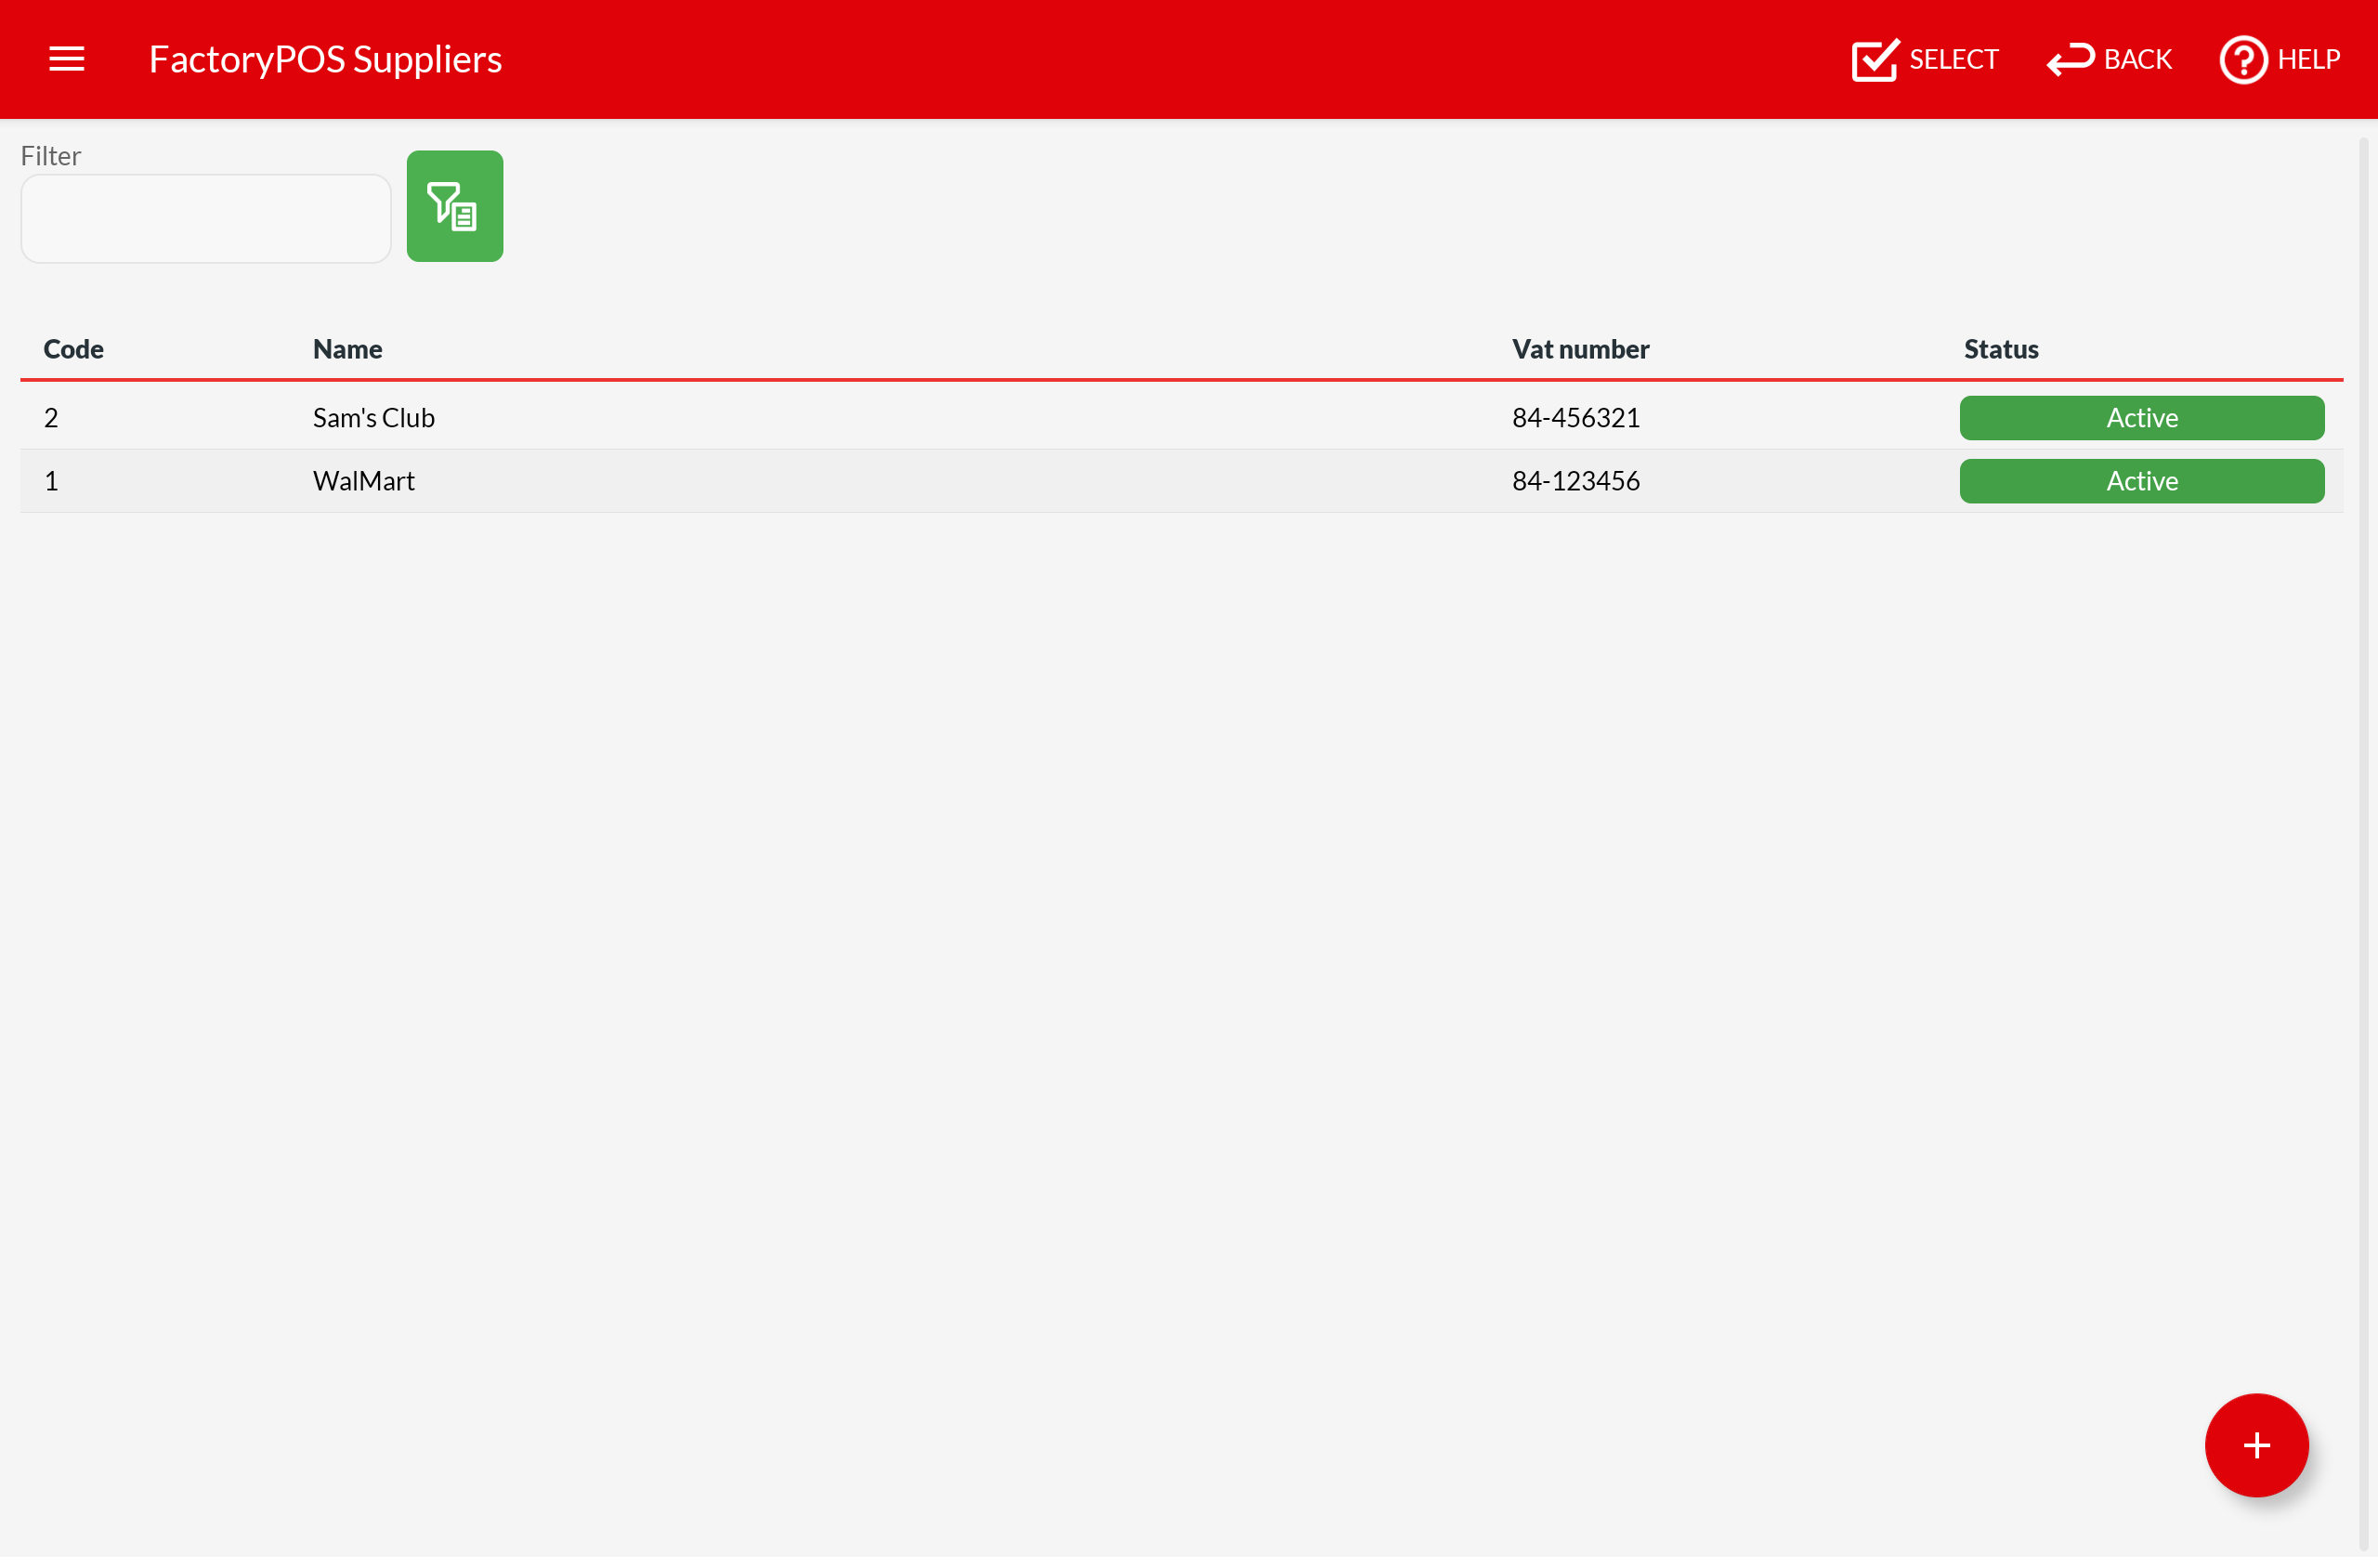Select the Sam's Club supplier row

coord(374,418)
